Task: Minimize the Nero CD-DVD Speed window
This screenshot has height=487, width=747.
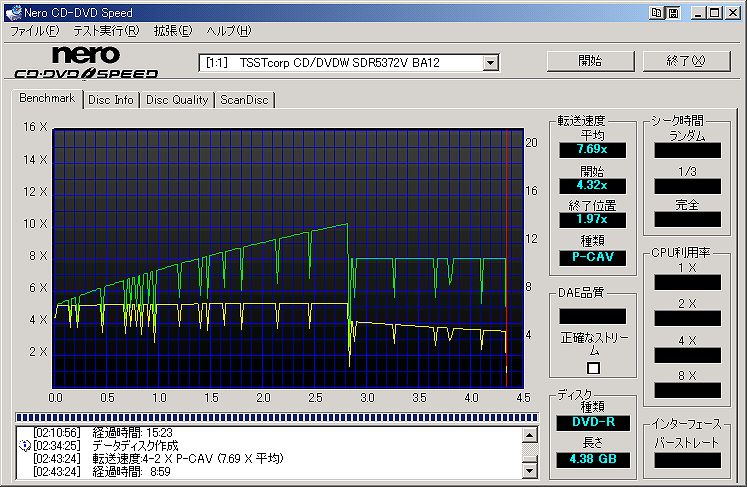Action: [698, 13]
